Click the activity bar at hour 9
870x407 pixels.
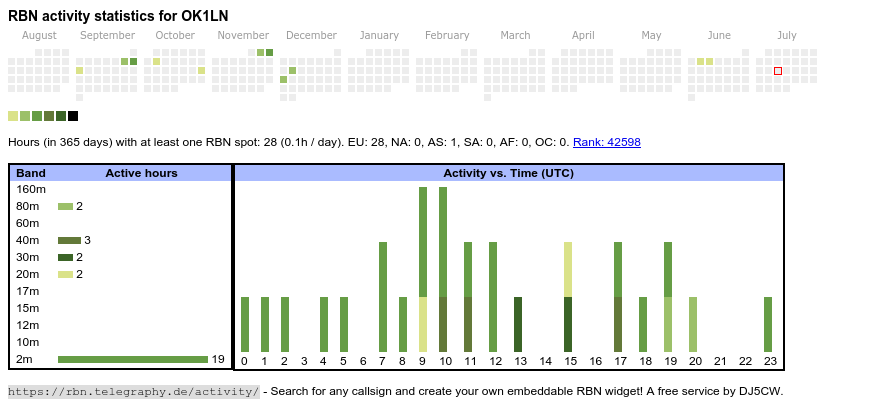tap(423, 269)
